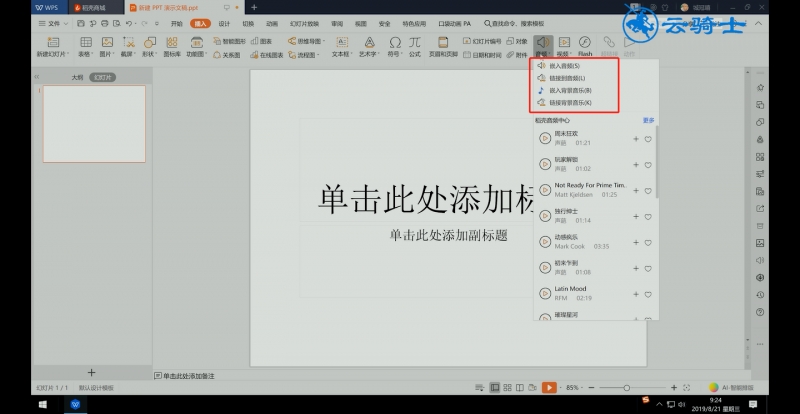Play the 周末狂欢 audio track
800x414 pixels.
(545, 138)
